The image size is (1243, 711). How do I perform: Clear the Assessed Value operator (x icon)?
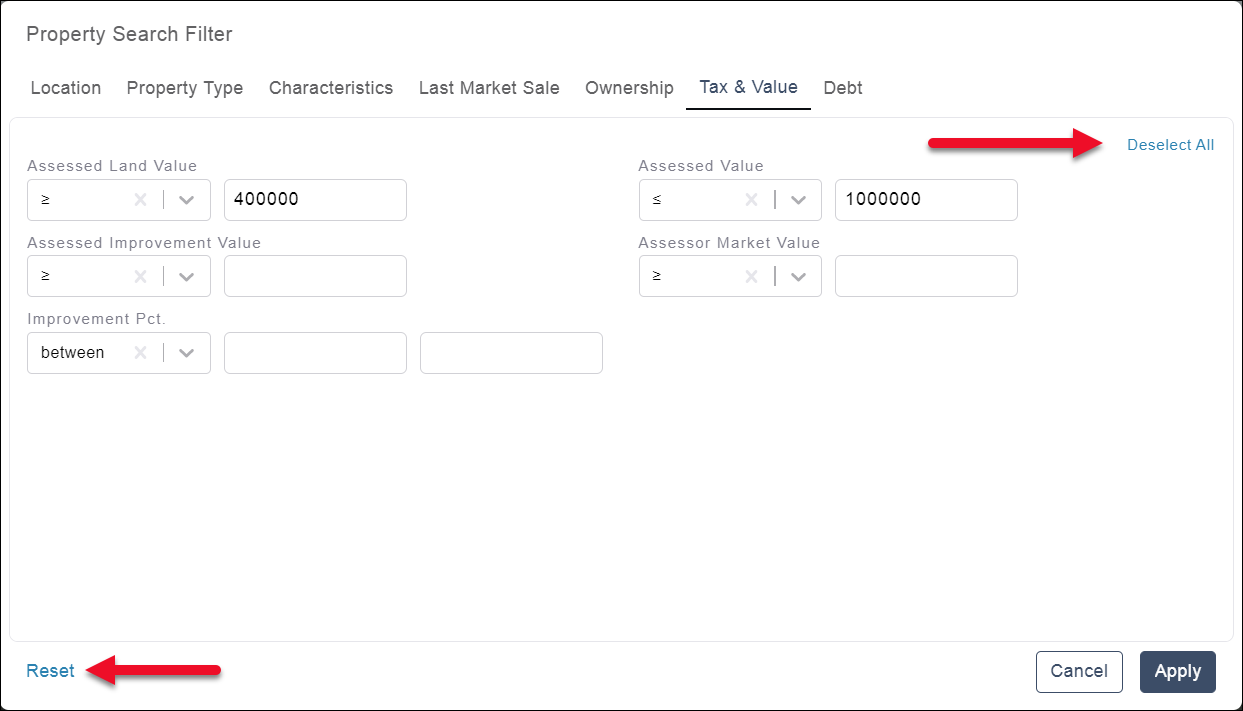point(752,200)
